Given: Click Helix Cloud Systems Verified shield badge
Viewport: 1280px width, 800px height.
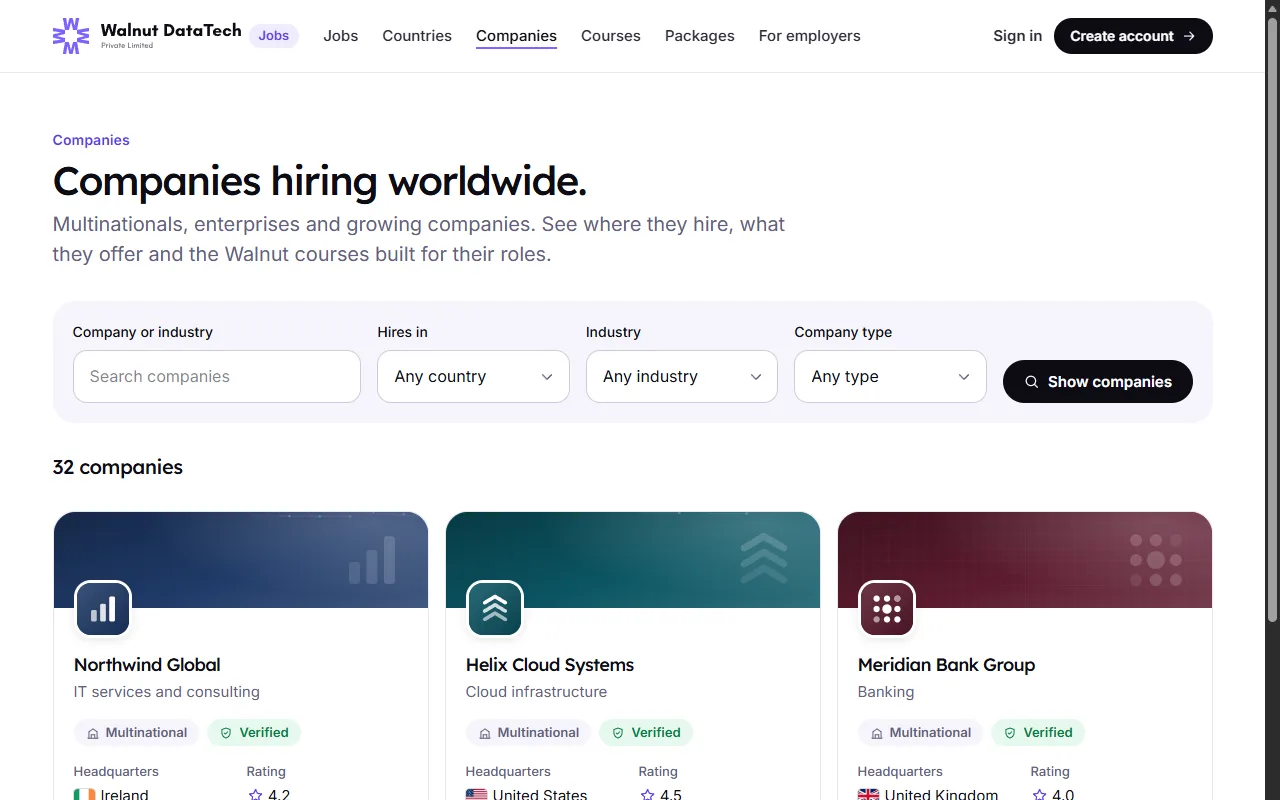Looking at the screenshot, I should tap(646, 733).
